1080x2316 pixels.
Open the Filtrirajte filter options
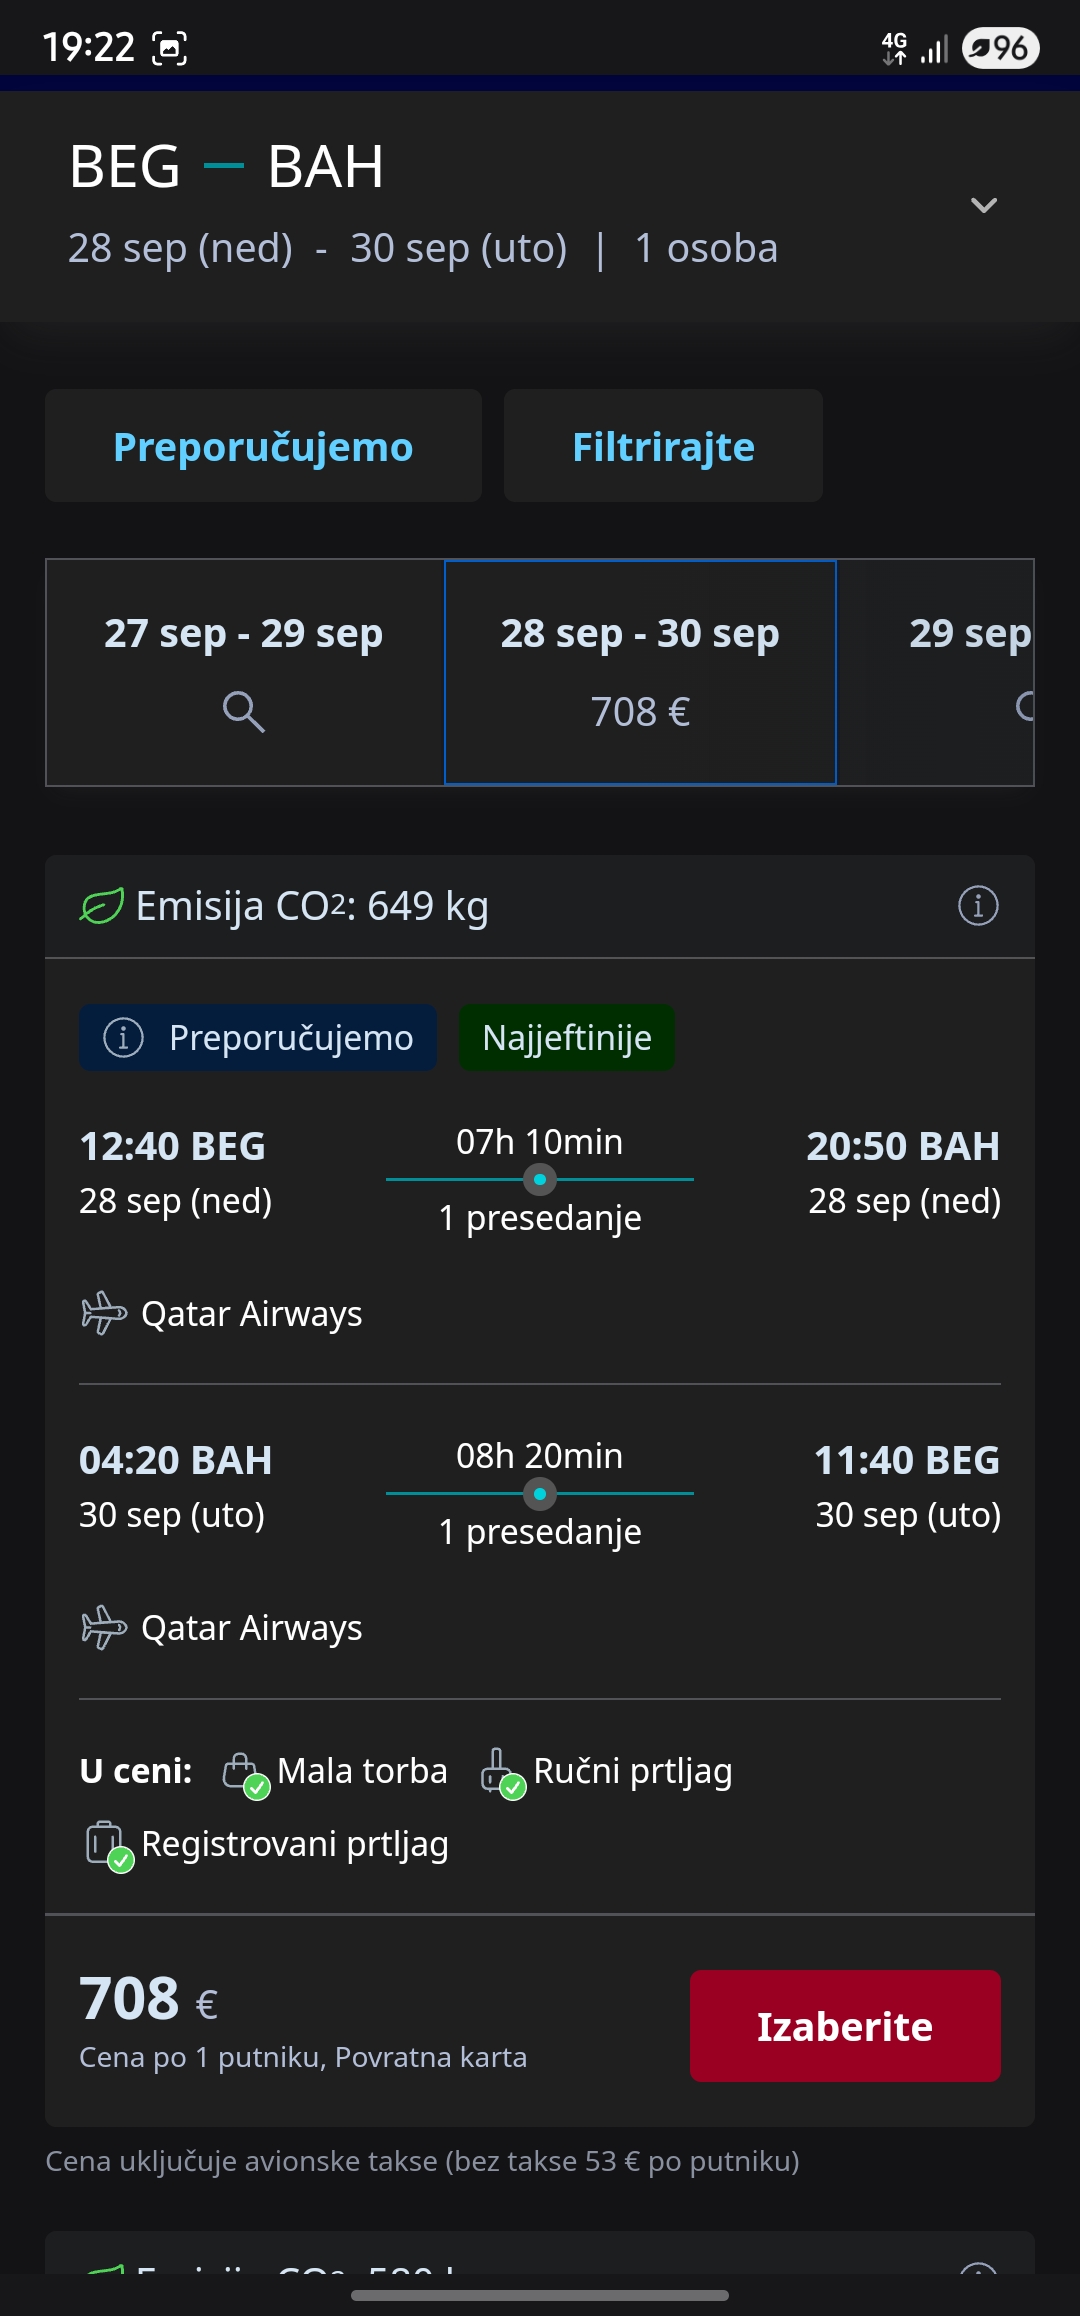[663, 446]
